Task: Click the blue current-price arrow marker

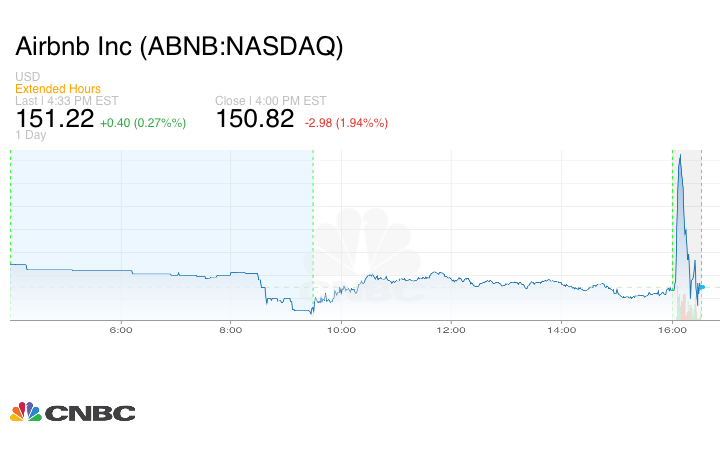Action: coord(701,287)
